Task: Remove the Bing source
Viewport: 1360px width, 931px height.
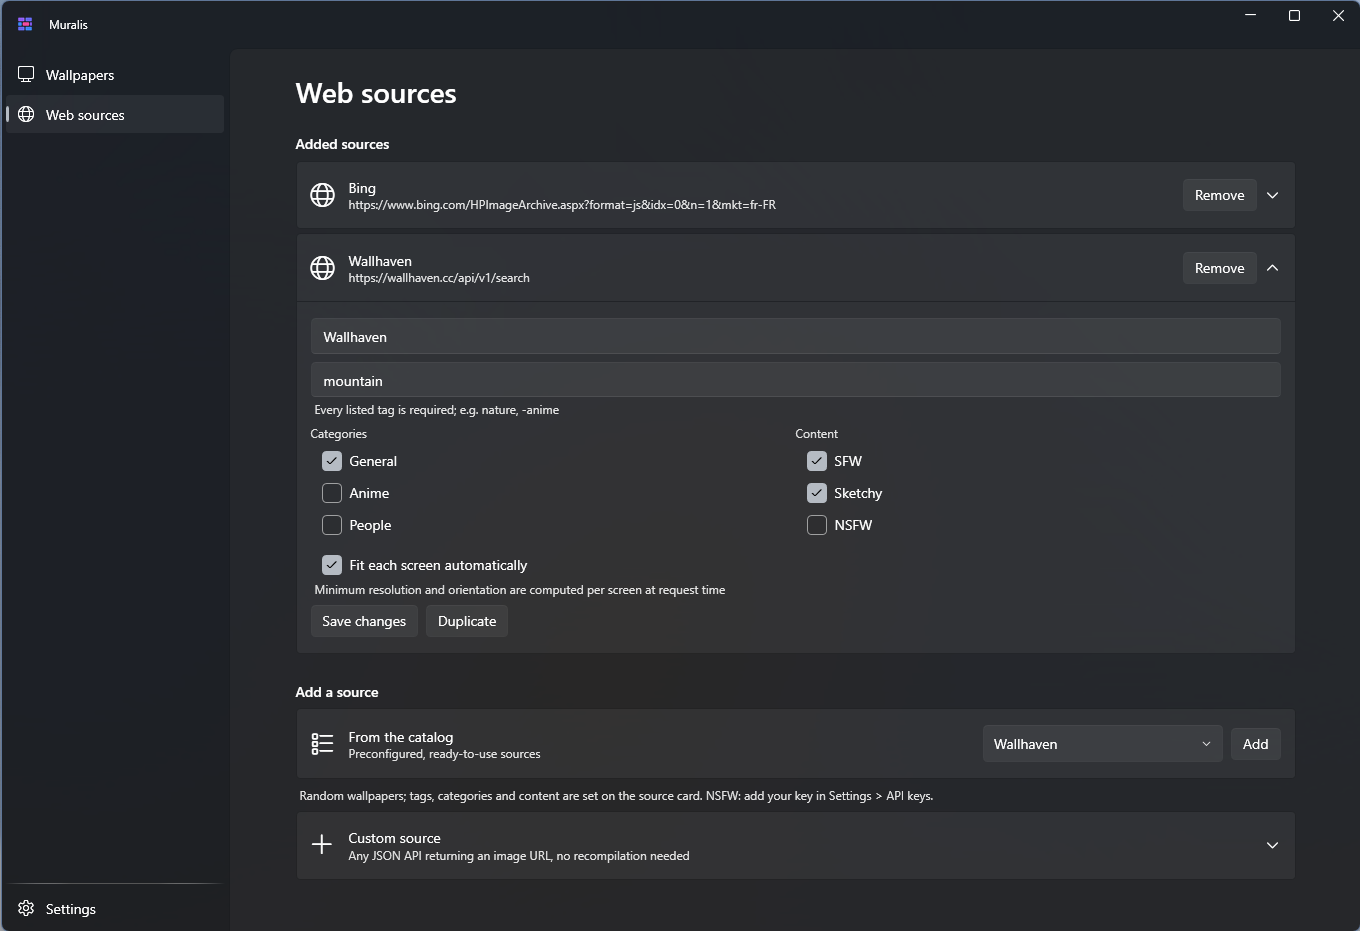Action: tap(1219, 195)
